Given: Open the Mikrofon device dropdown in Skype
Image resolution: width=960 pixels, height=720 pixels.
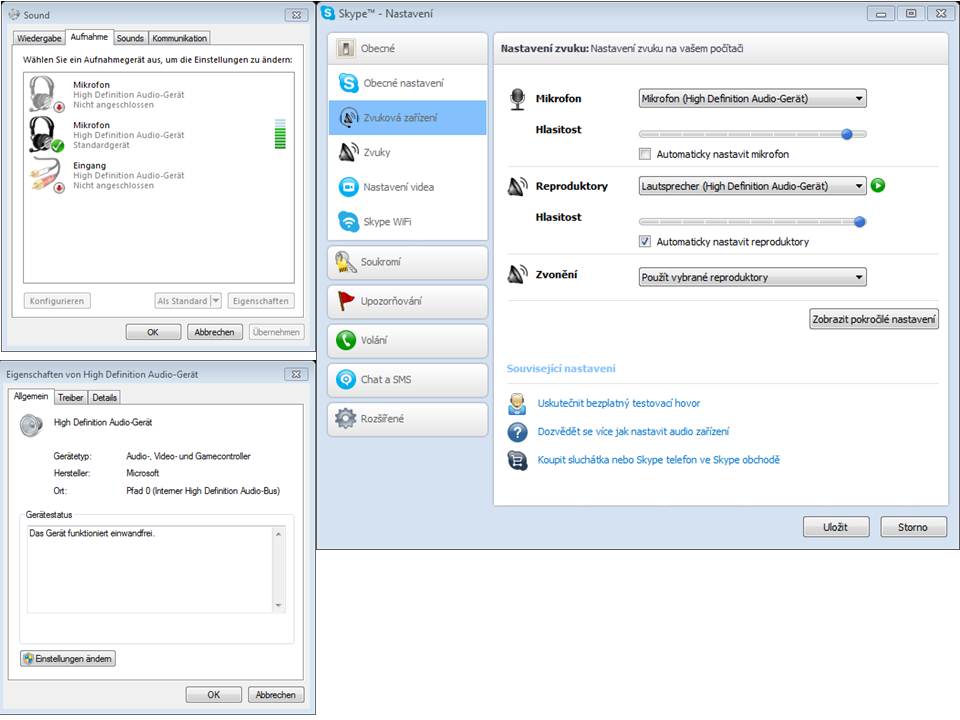Looking at the screenshot, I should (752, 99).
